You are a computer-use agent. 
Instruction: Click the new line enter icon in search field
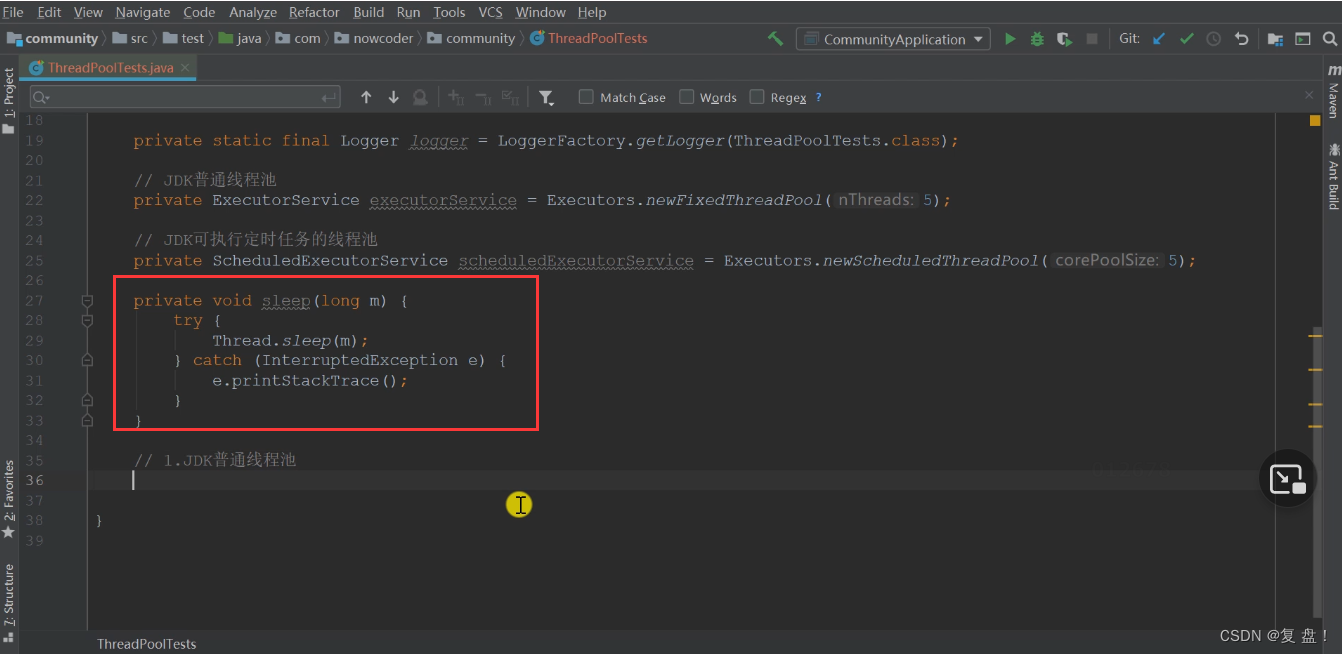329,97
